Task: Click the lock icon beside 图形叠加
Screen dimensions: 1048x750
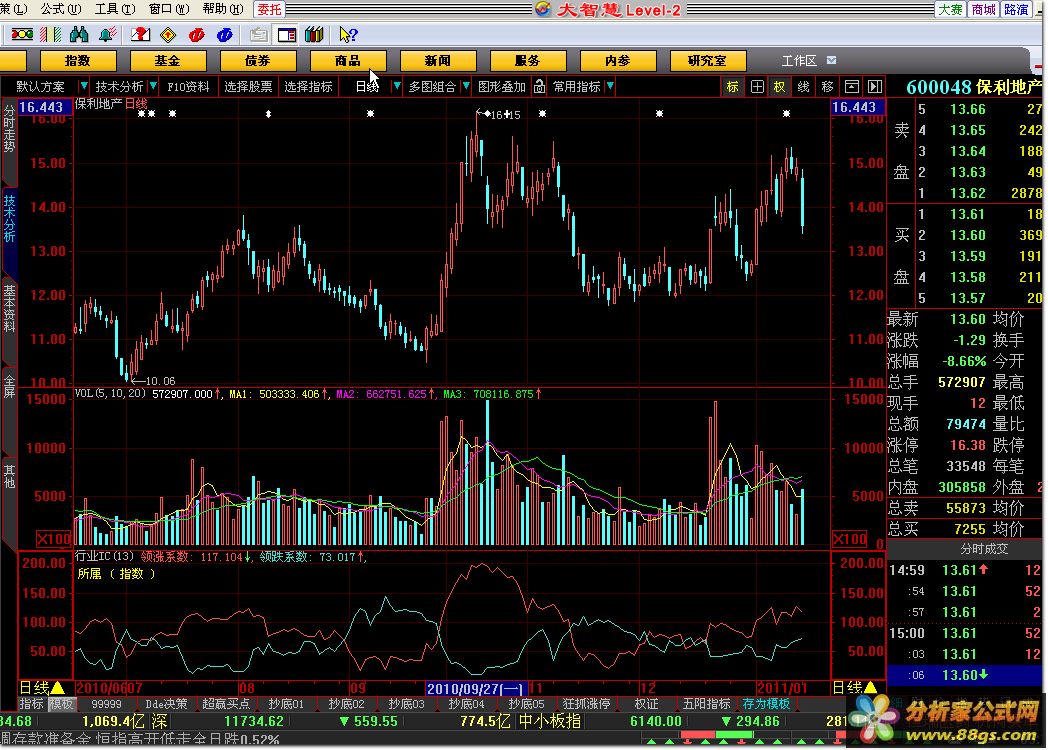Action: tap(539, 86)
